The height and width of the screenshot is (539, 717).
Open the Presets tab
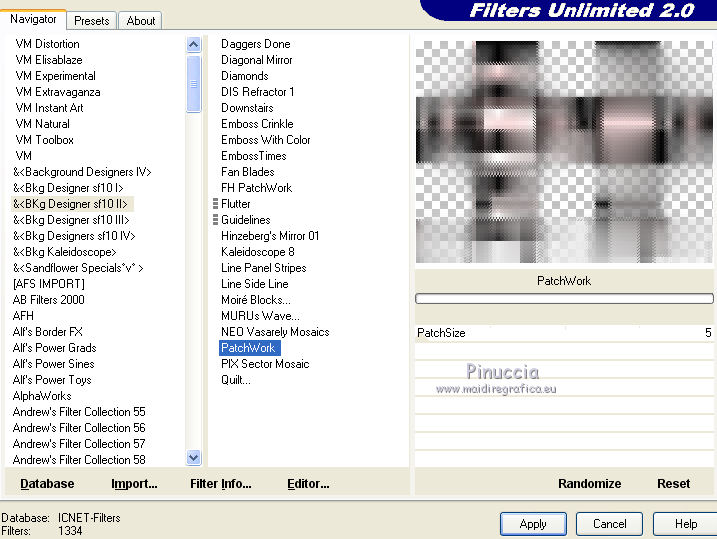click(91, 21)
